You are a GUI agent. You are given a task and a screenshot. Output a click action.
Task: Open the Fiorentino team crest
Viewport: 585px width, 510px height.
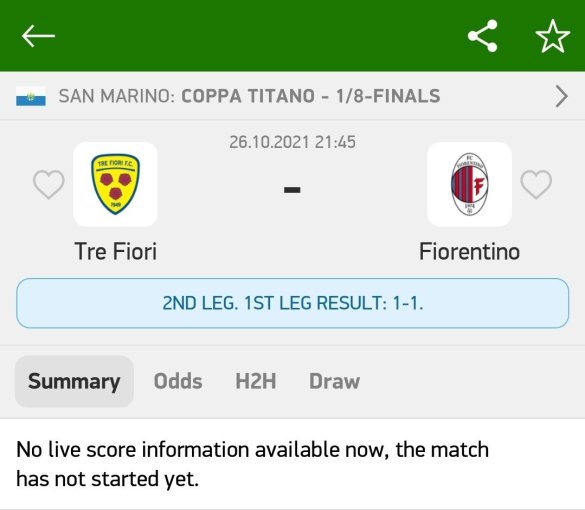pyautogui.click(x=469, y=184)
